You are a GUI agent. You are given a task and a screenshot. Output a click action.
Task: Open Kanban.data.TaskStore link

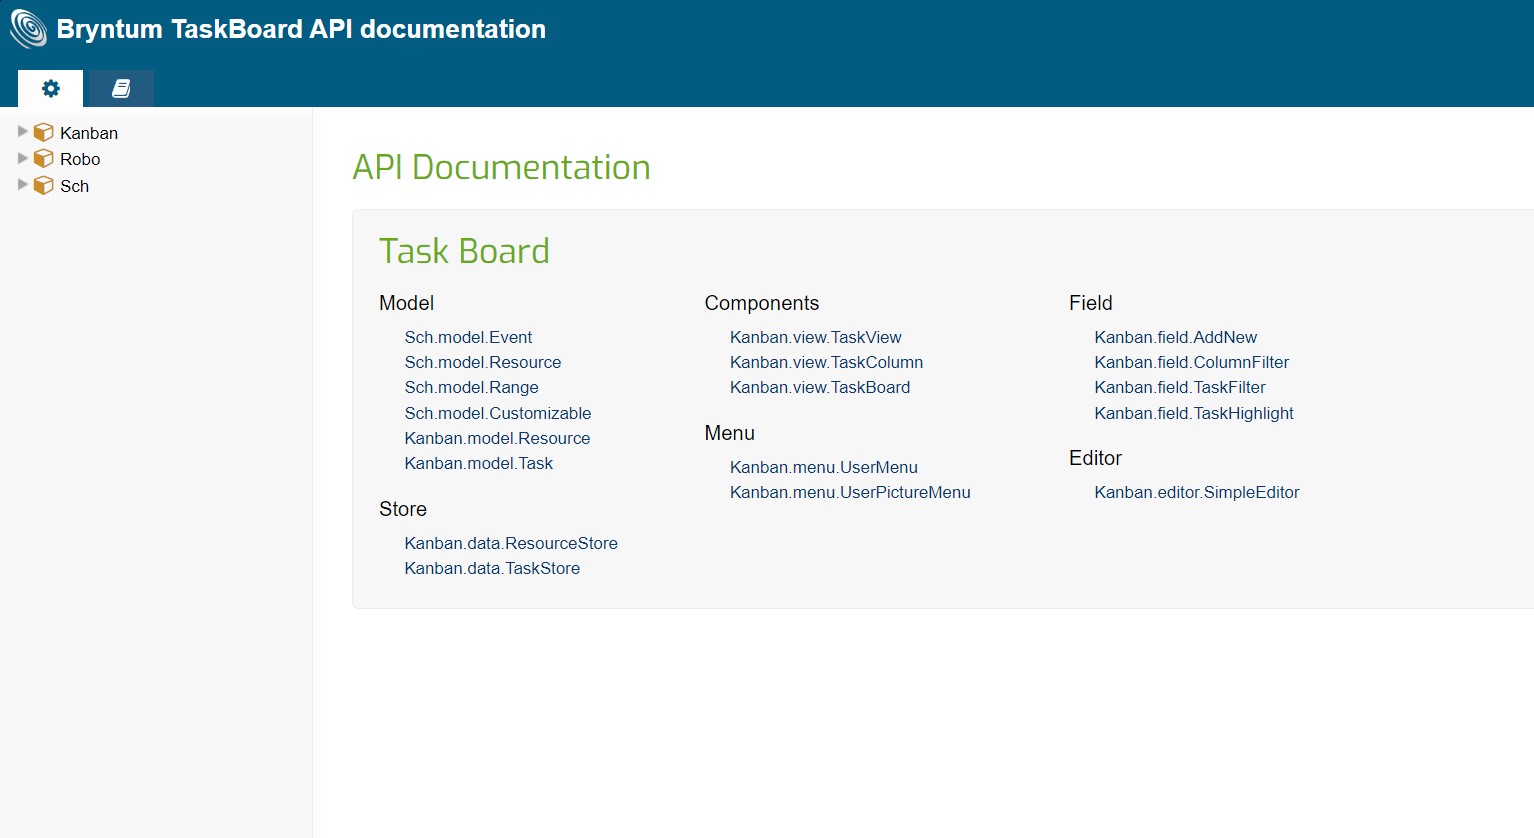pos(492,568)
